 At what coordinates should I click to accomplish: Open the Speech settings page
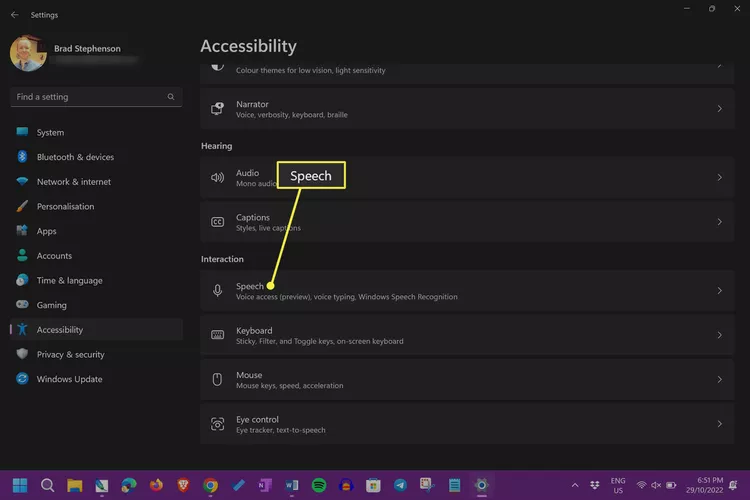click(467, 290)
